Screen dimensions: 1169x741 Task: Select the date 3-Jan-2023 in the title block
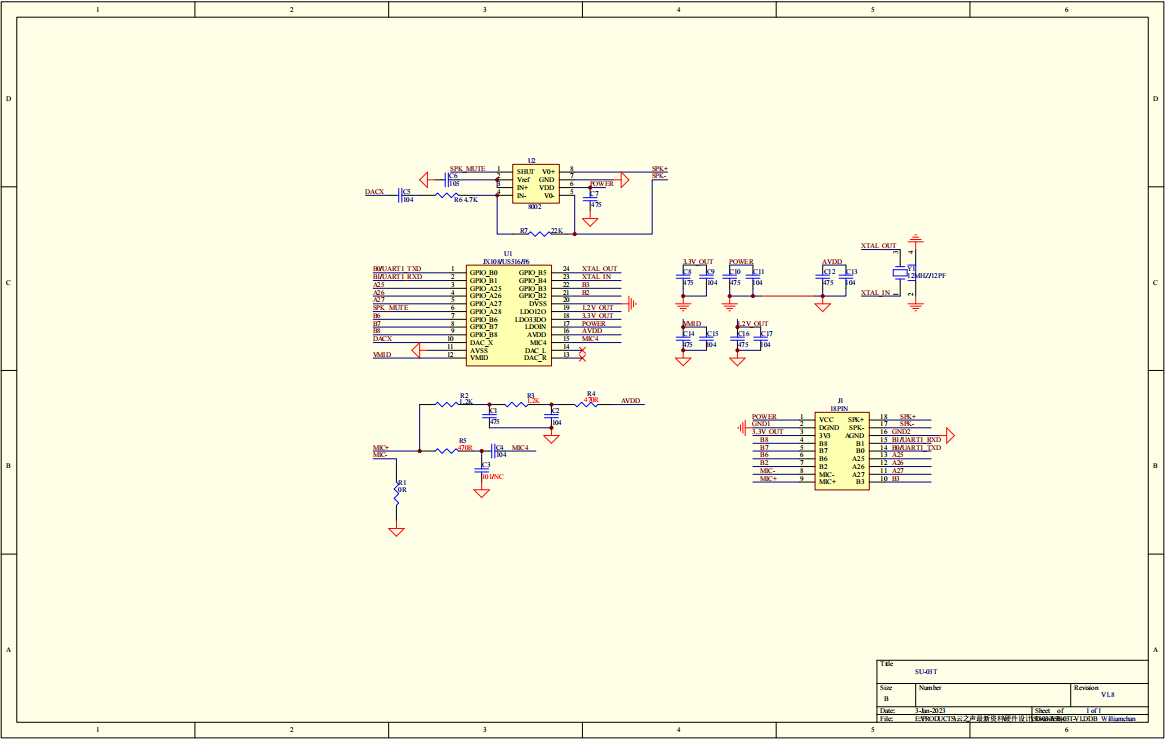point(930,711)
